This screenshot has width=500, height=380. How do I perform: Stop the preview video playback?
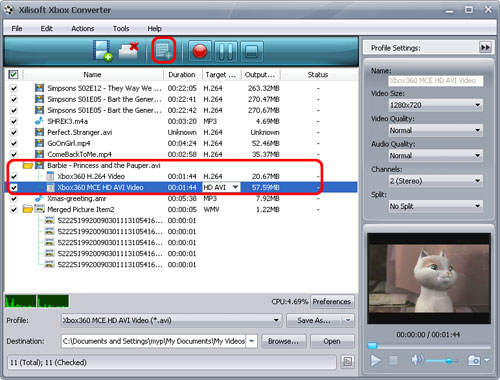coord(394,360)
